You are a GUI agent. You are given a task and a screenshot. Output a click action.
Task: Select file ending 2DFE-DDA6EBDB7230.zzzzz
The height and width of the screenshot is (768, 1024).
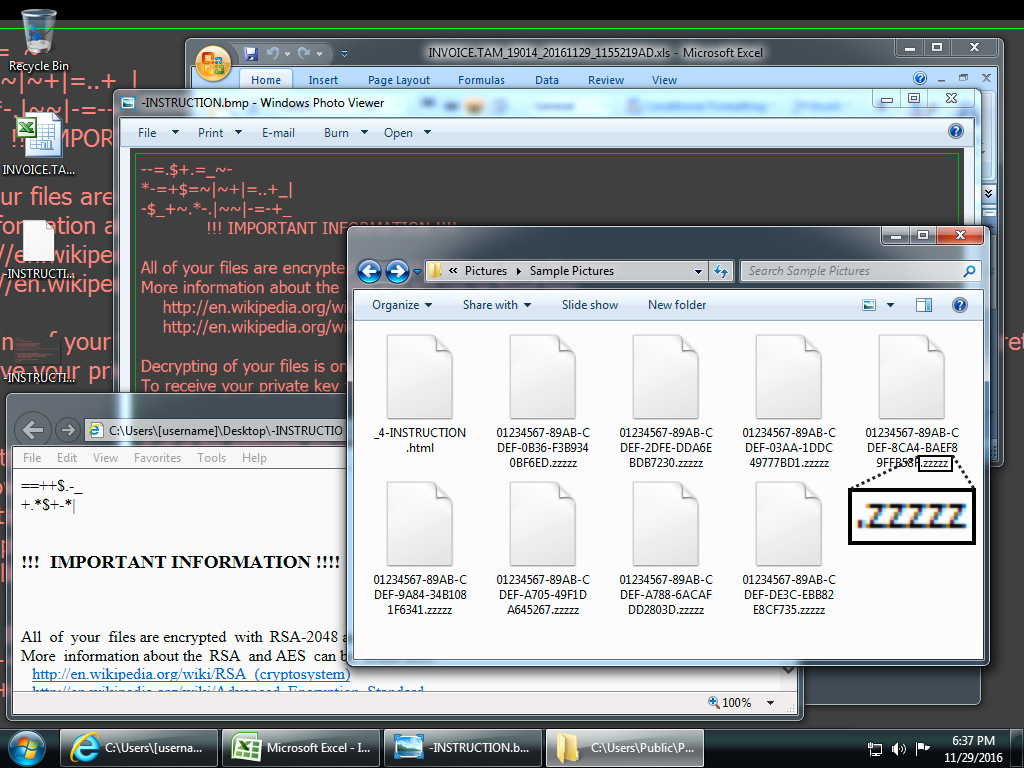[x=665, y=402]
